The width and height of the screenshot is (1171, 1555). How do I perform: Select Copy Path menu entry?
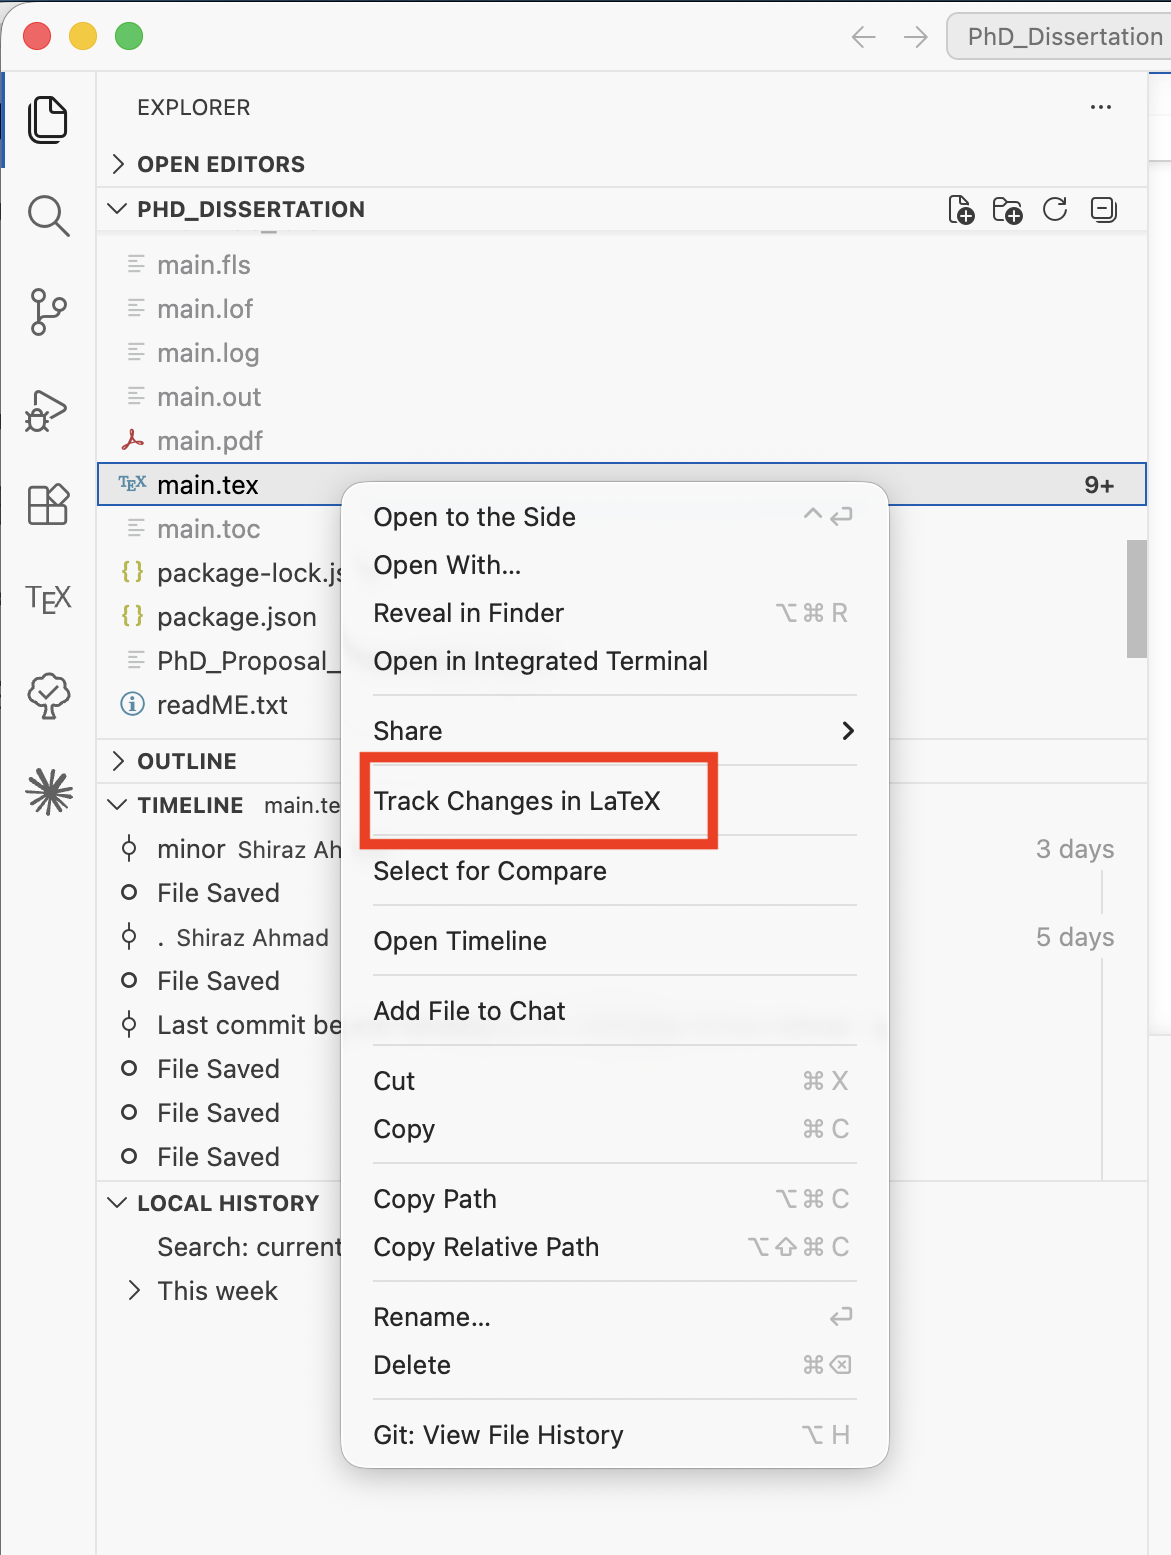click(x=614, y=1199)
